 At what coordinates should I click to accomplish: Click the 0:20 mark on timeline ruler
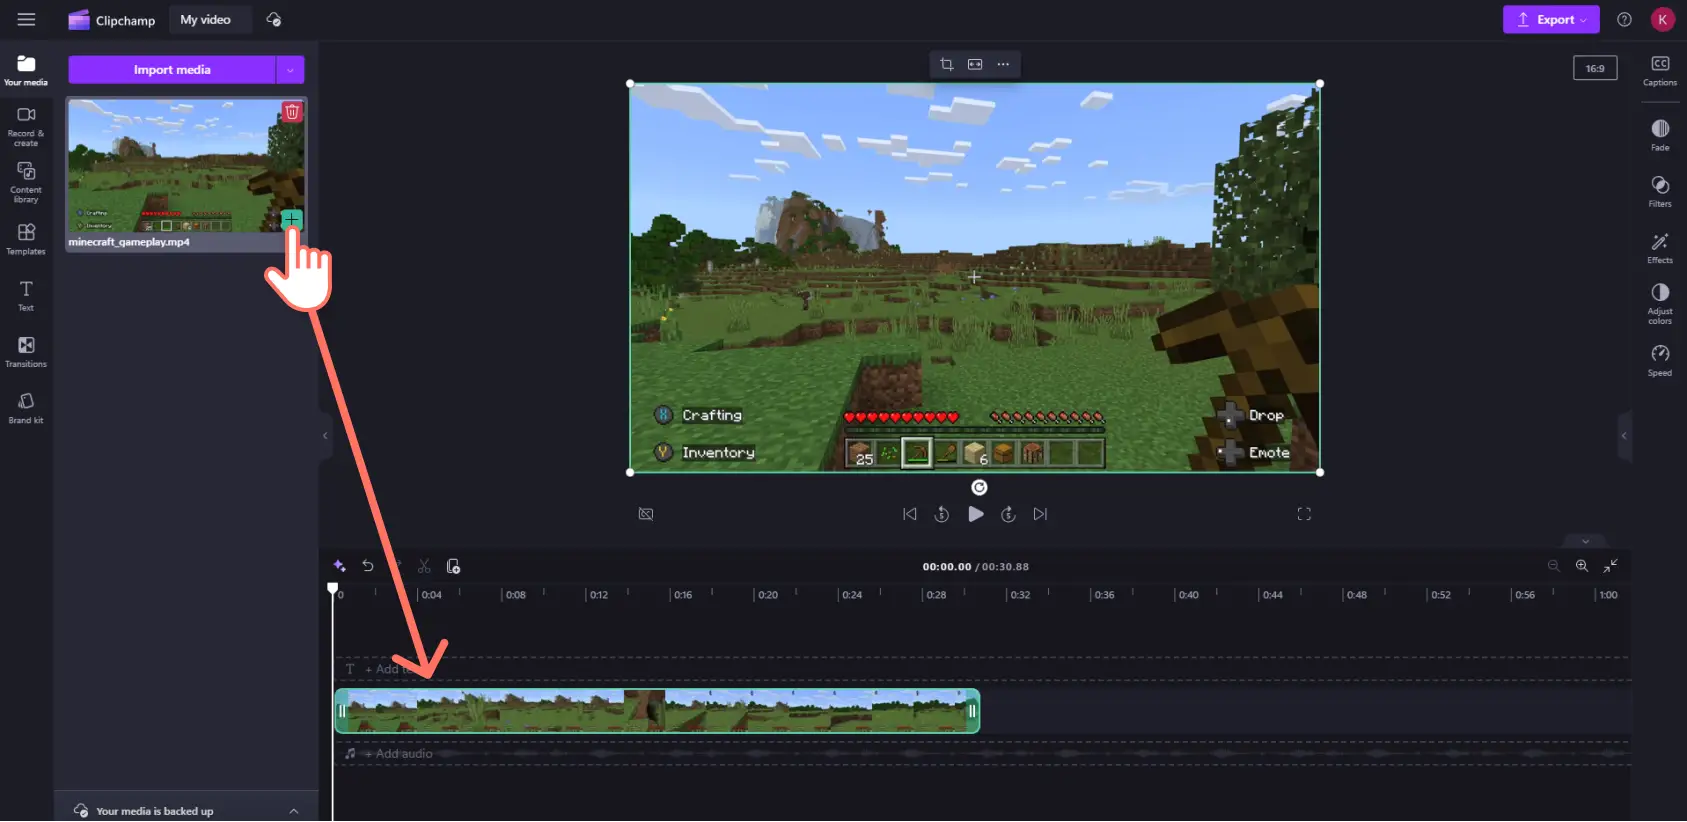767,595
